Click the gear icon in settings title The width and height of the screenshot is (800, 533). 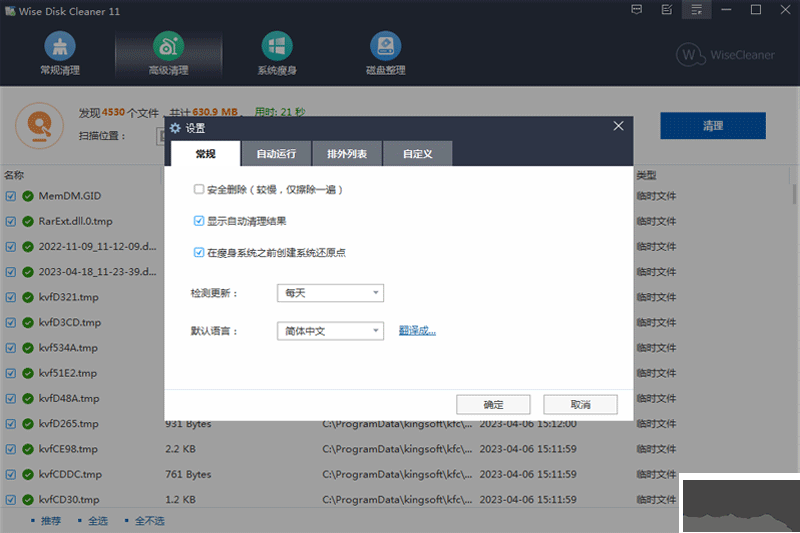176,128
